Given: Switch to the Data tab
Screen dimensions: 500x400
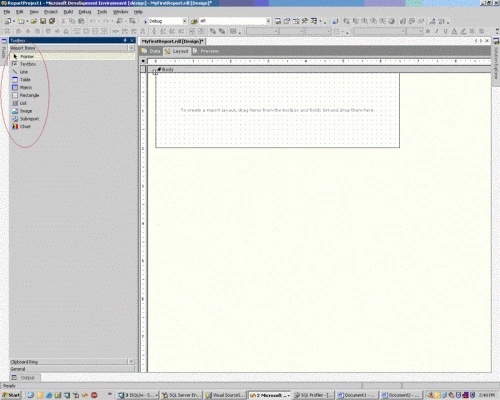Looking at the screenshot, I should [x=151, y=51].
